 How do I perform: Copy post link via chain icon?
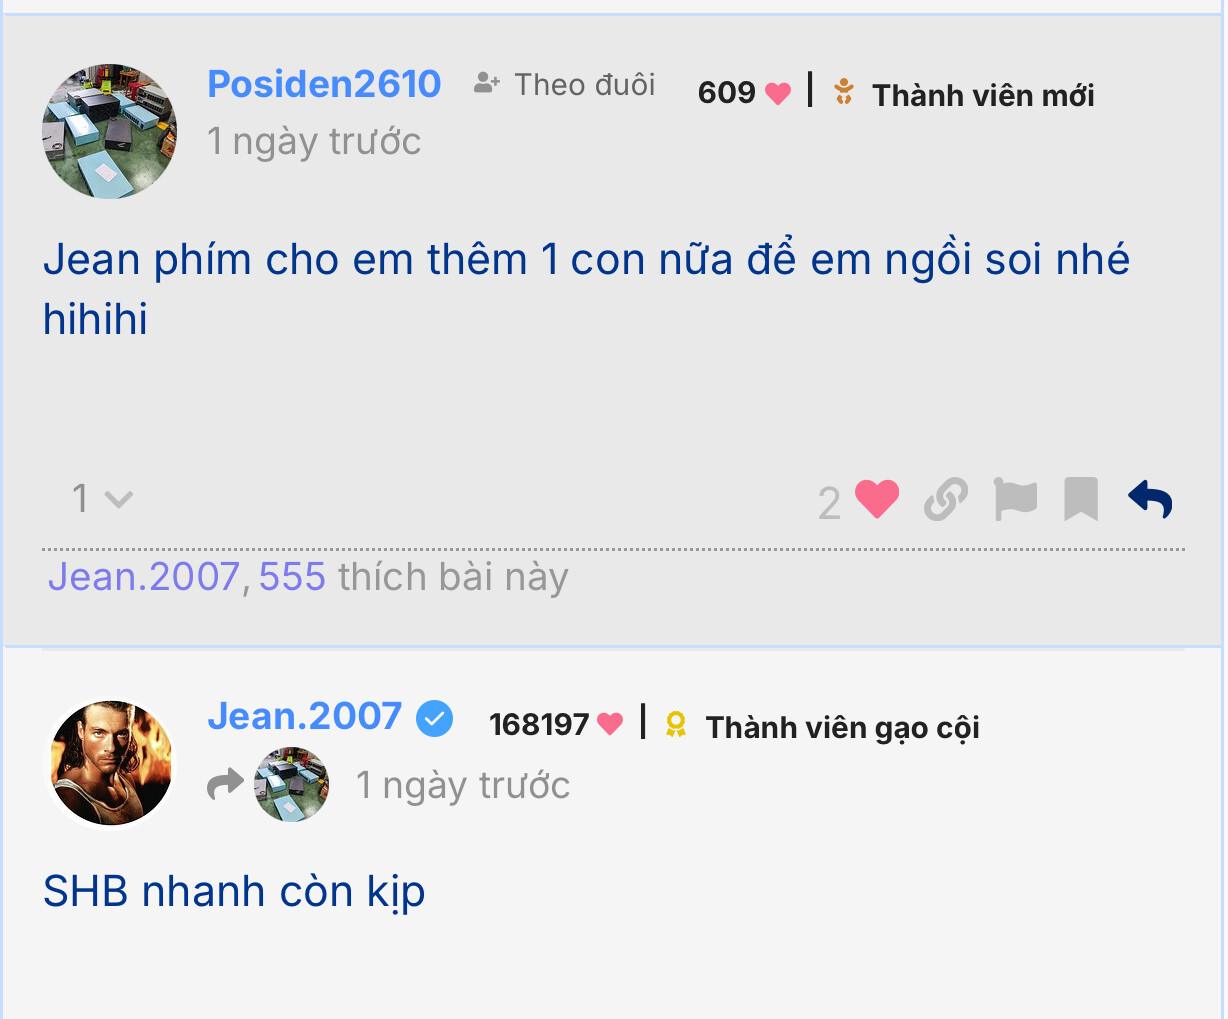click(945, 499)
